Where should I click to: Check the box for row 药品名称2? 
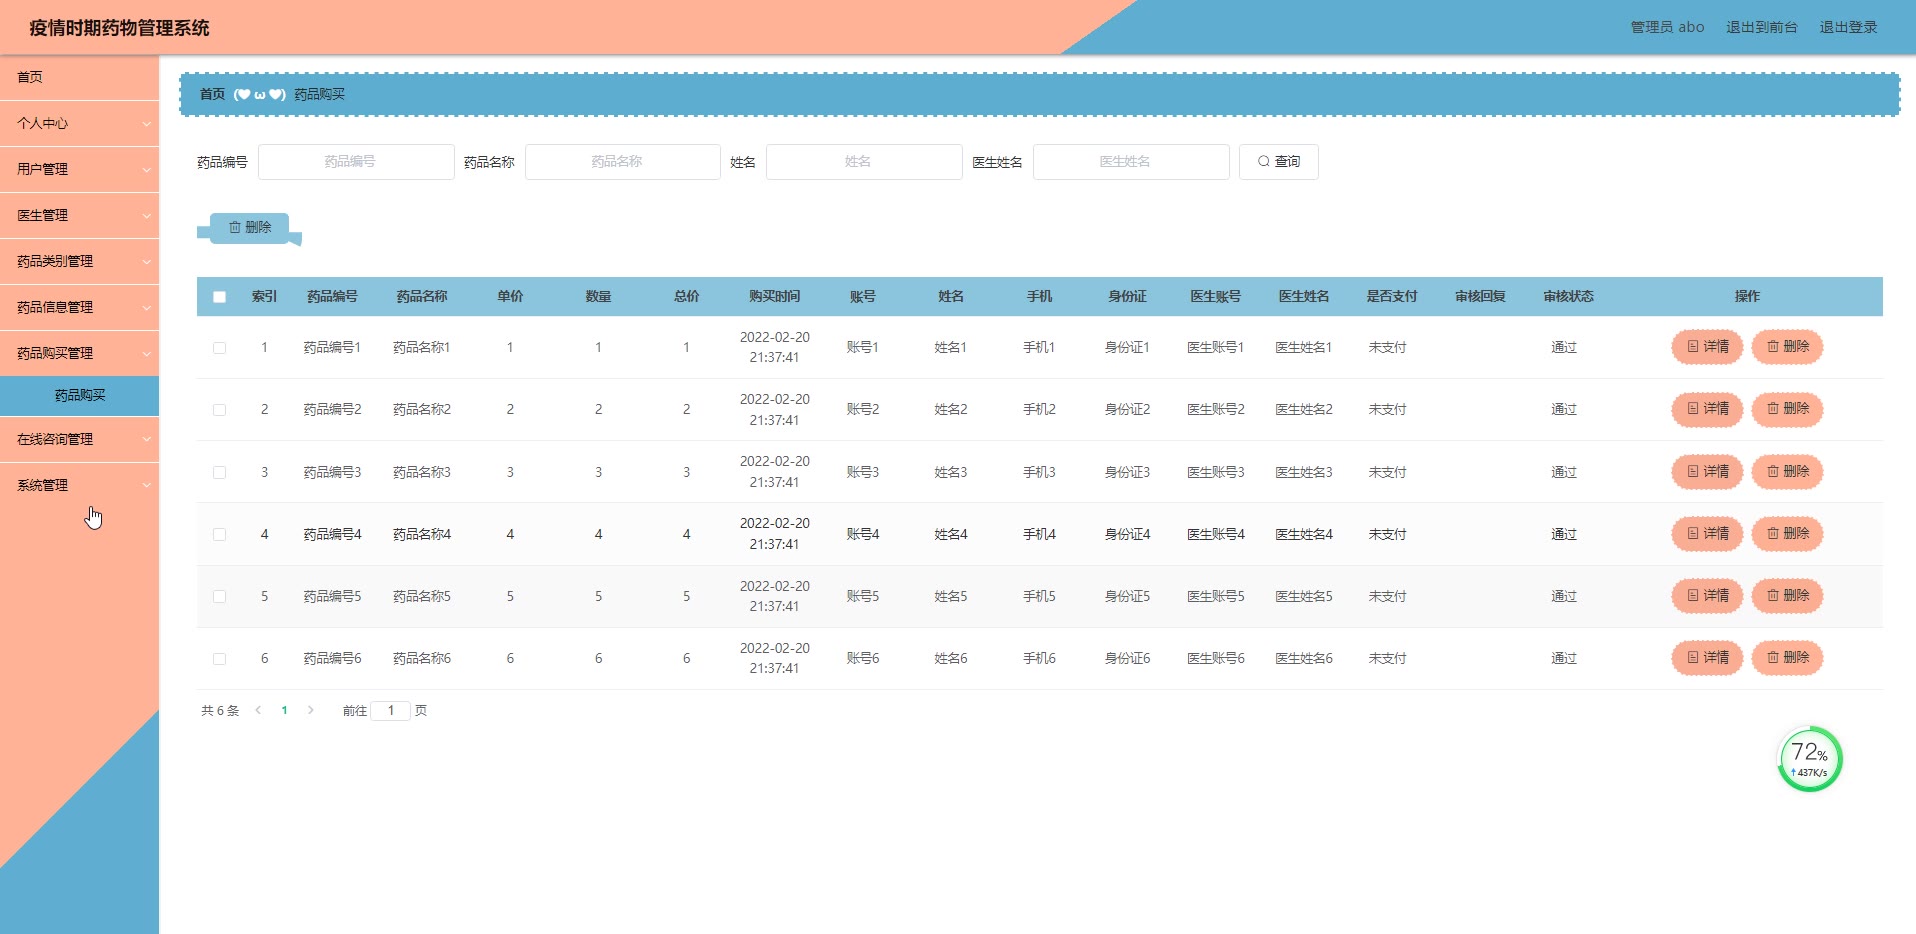point(220,410)
